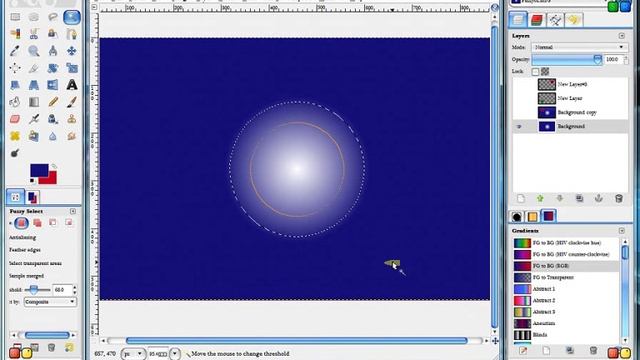Open the Gradients panel configuration menu

point(622,231)
